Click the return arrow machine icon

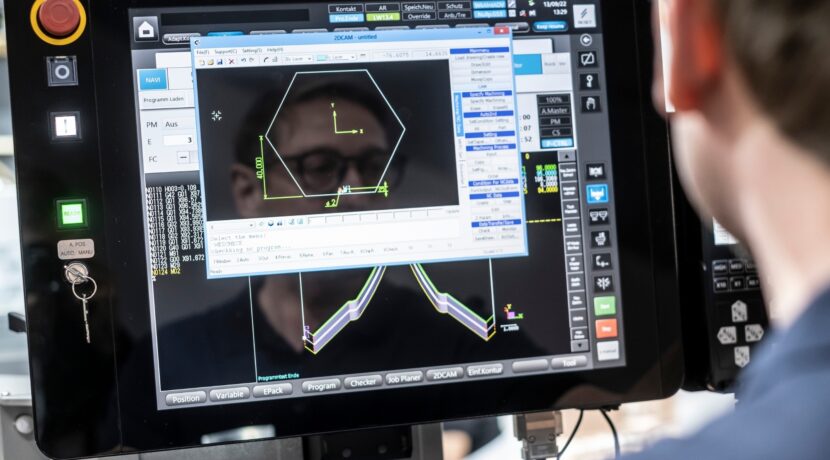click(601, 261)
